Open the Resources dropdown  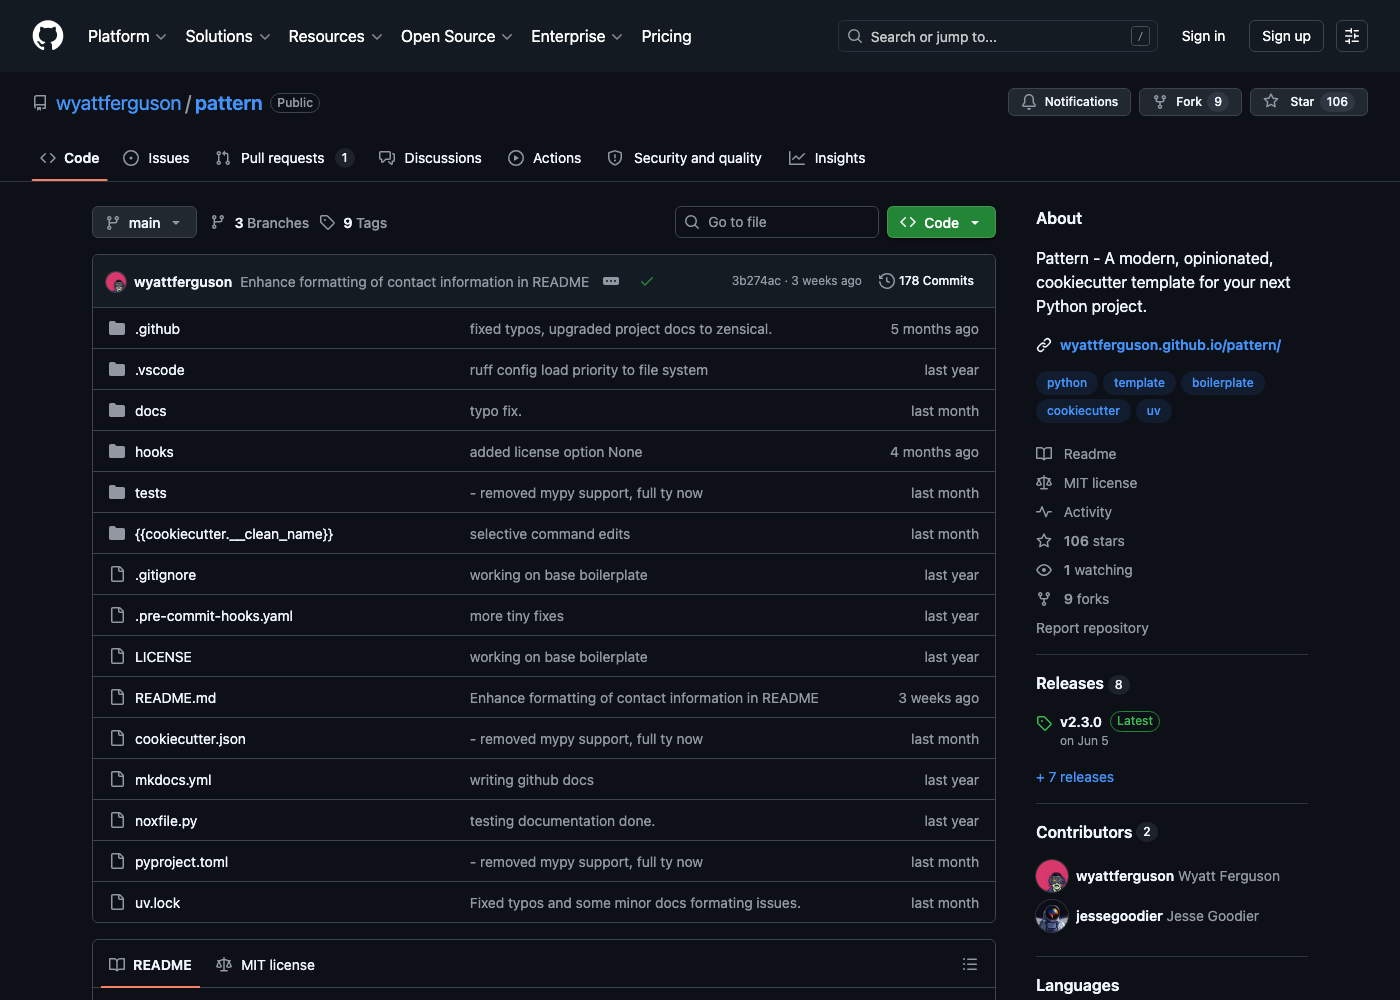click(x=335, y=36)
